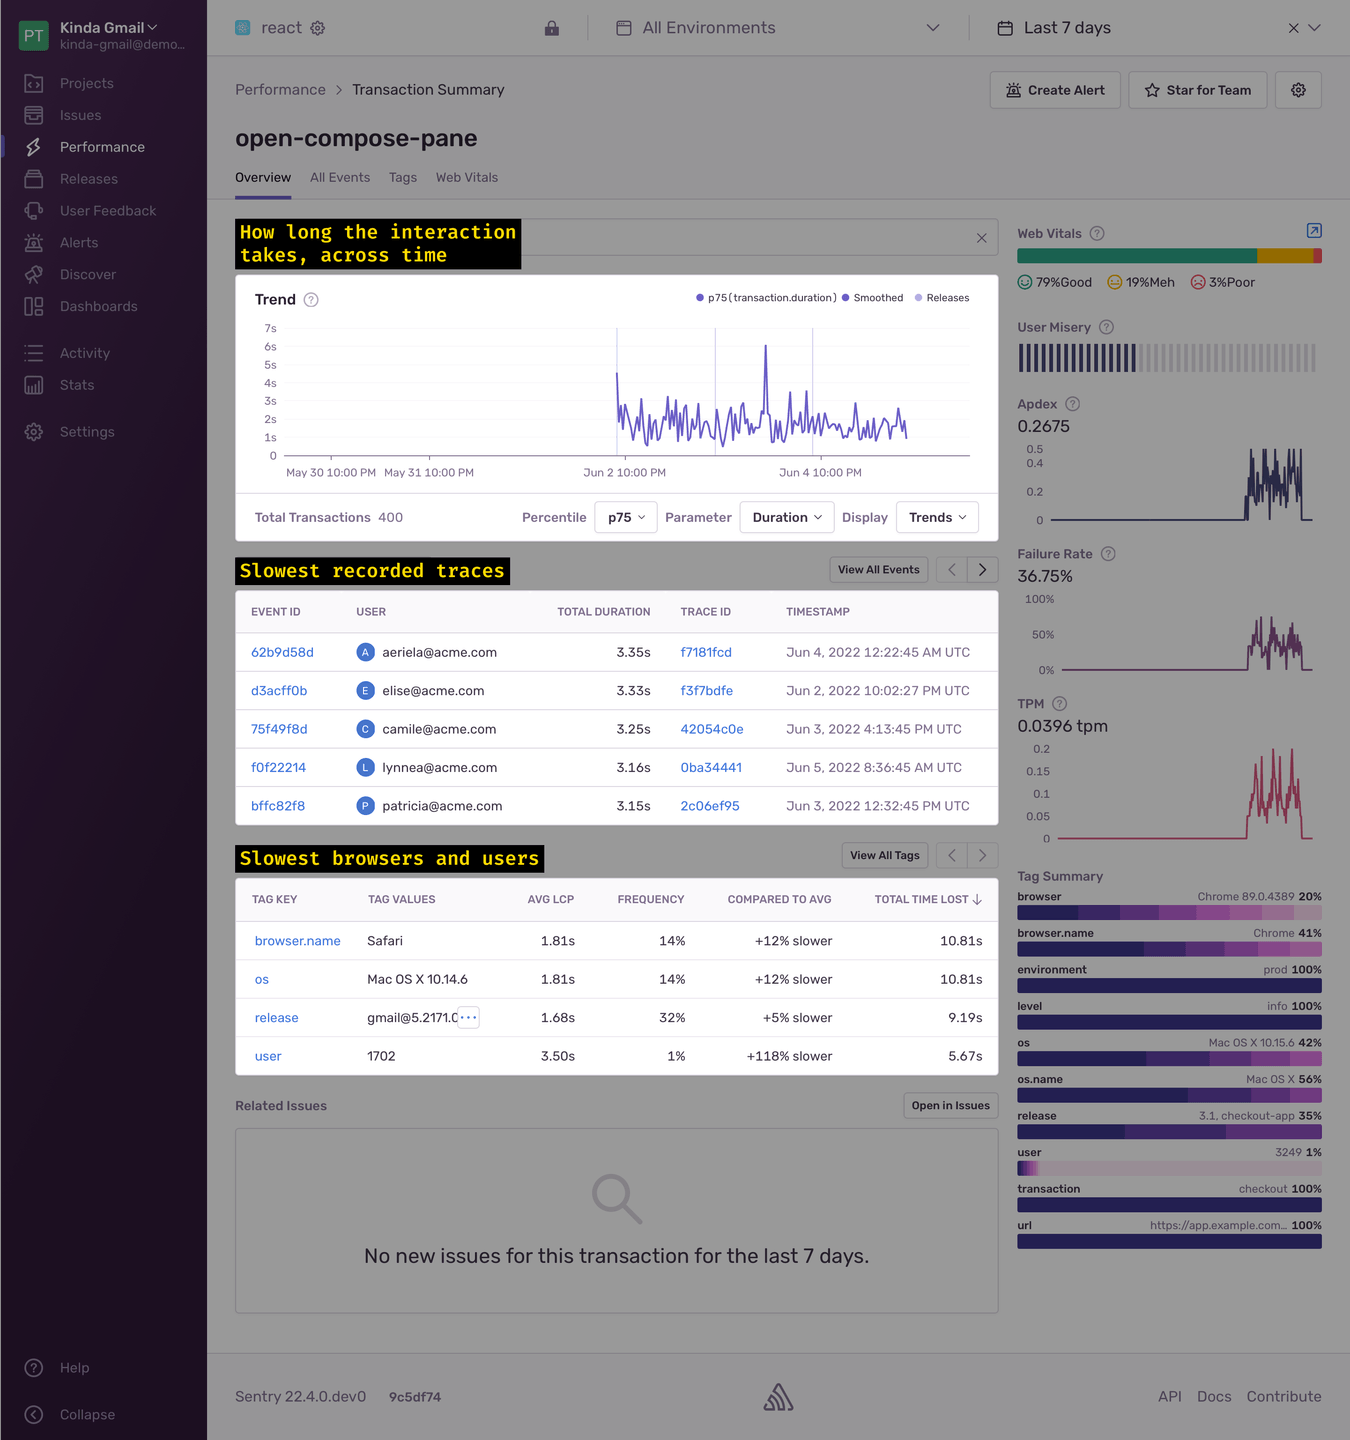Click the Trend help question icon
The width and height of the screenshot is (1350, 1440).
(311, 300)
